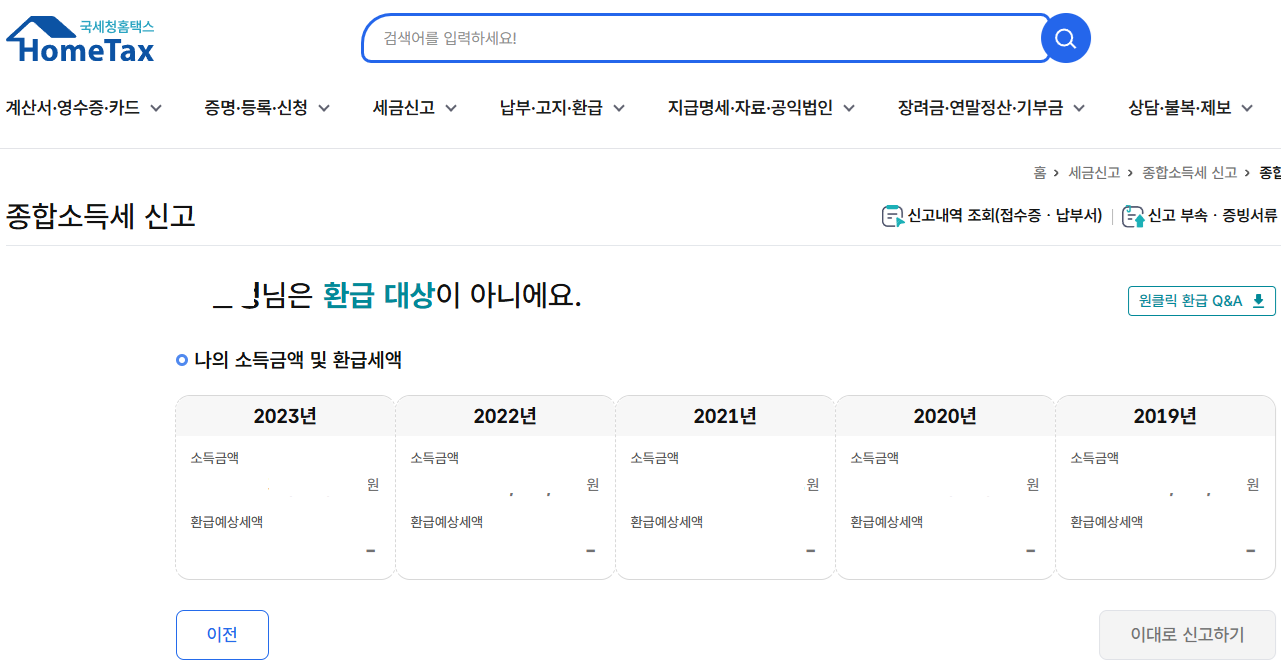Open the 상담·불복·제보 menu chevron
Screen dimensions: 1281x671
click(x=1246, y=107)
